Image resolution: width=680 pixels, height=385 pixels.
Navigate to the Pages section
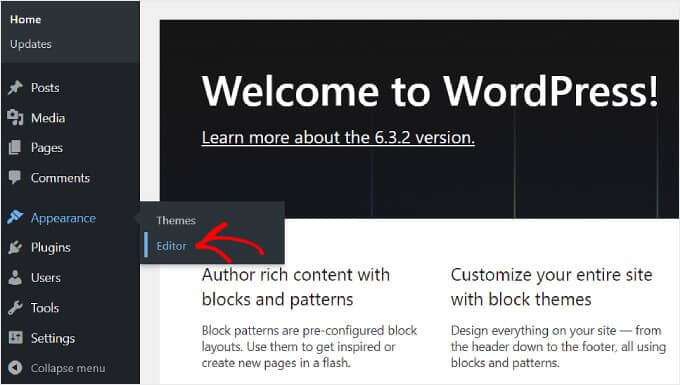tap(47, 148)
